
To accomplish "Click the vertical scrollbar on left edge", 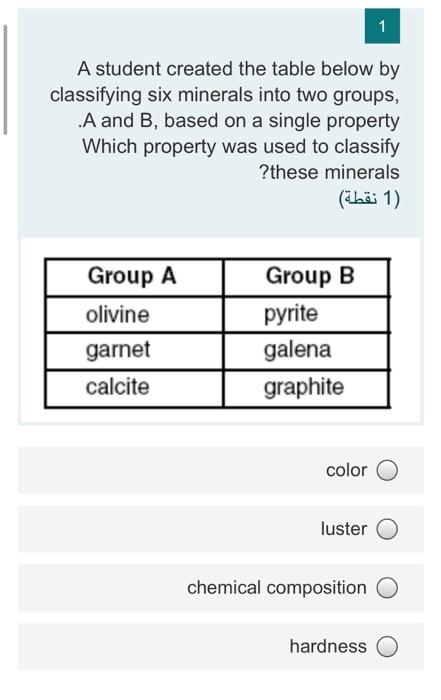I will [5, 80].
